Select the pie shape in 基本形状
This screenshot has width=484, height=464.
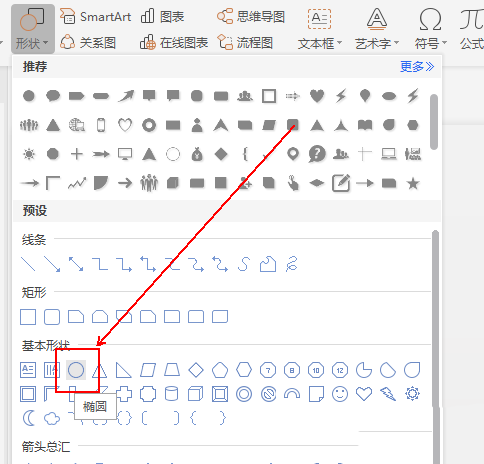364,370
